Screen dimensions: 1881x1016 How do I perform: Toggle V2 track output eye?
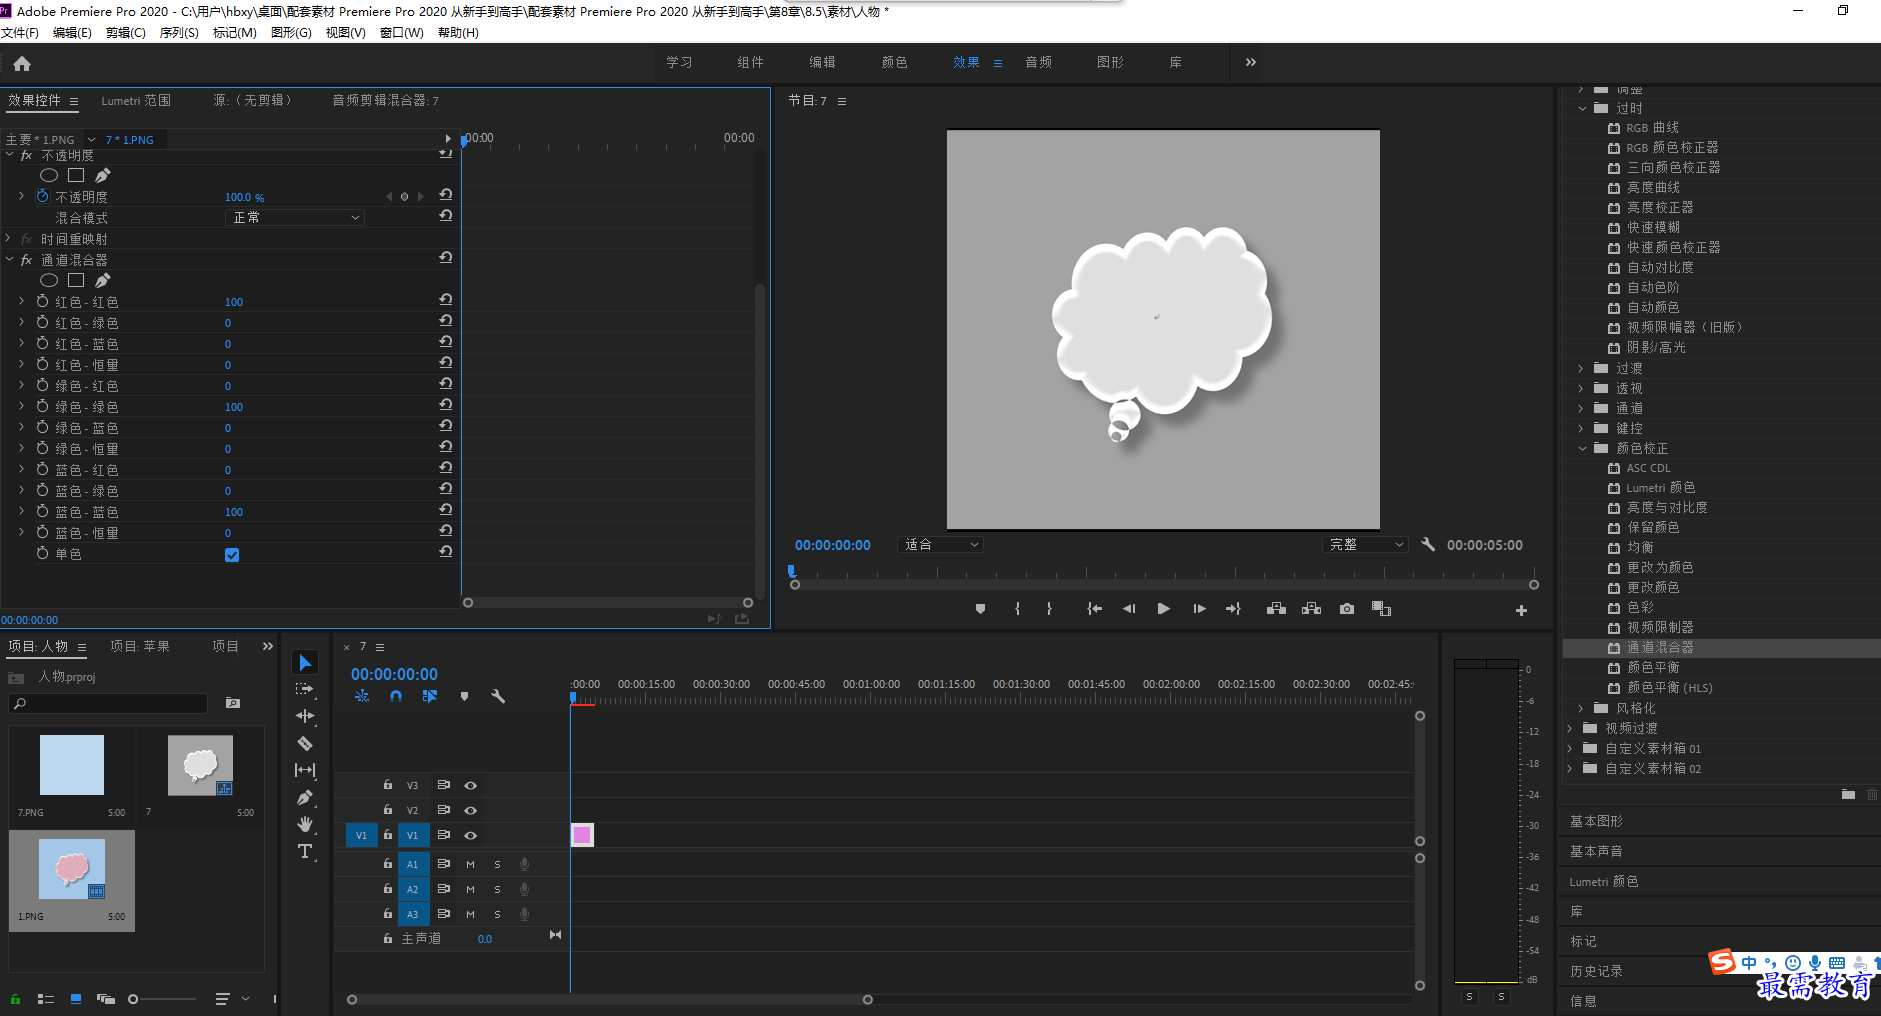(470, 810)
